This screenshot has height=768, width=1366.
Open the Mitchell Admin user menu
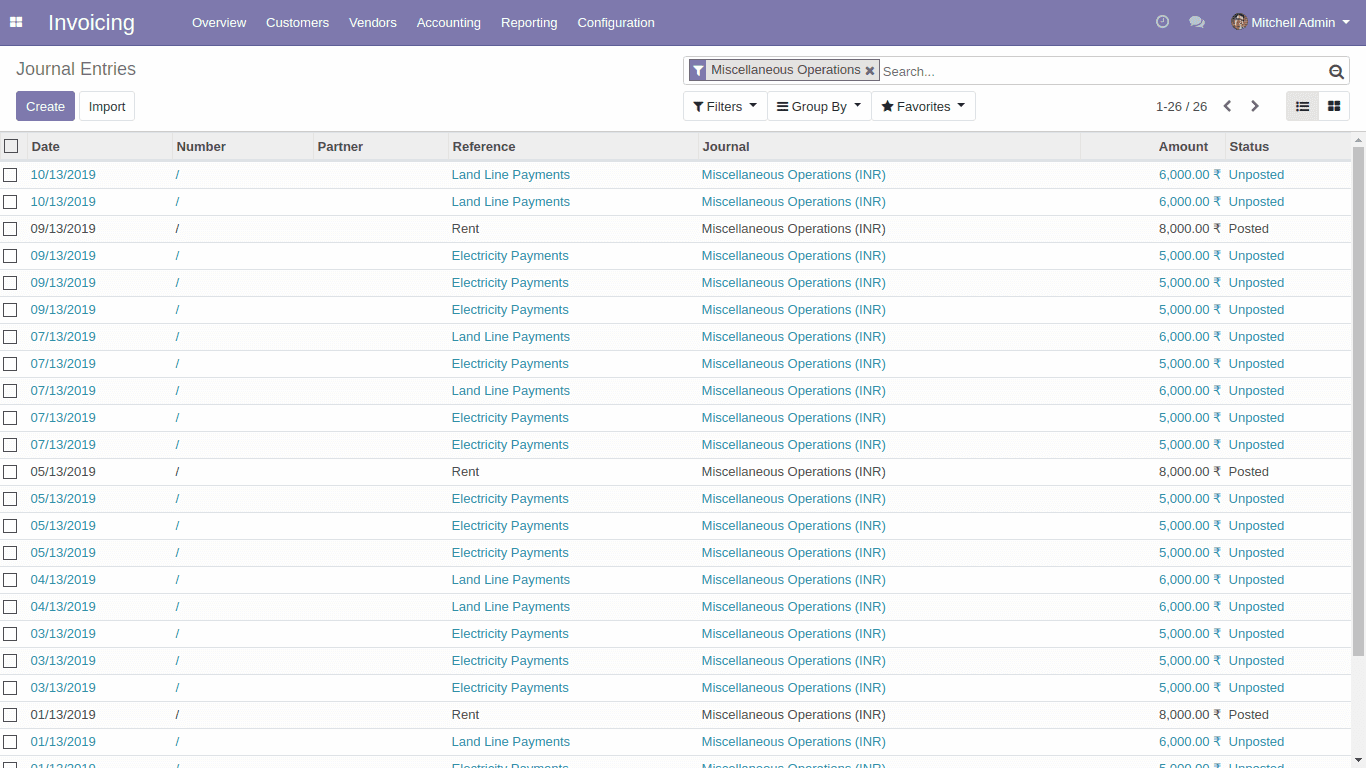coord(1290,22)
